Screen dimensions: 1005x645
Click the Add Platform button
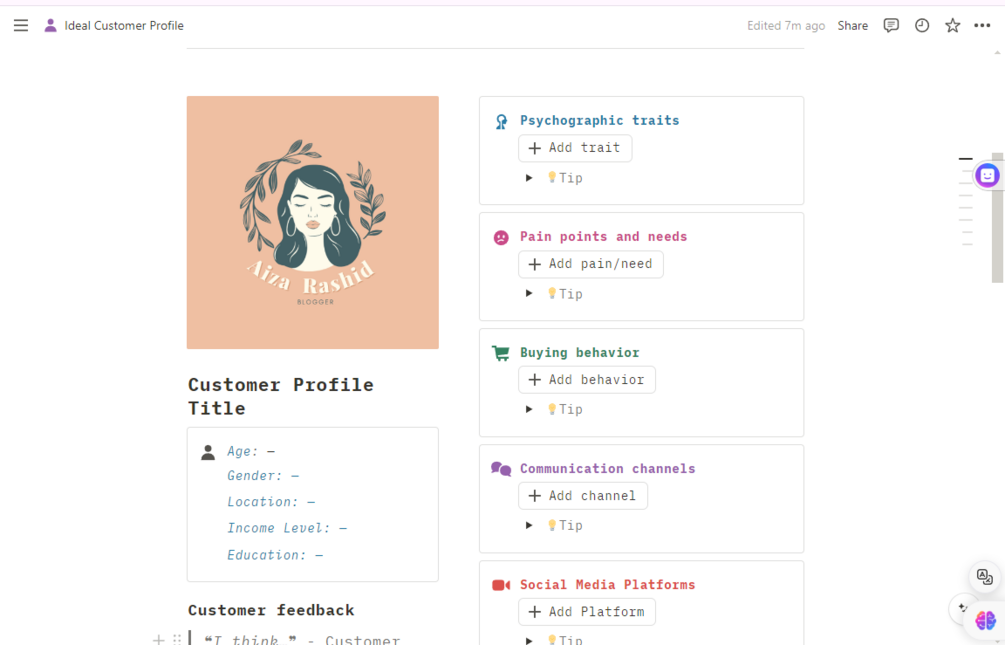pyautogui.click(x=587, y=612)
